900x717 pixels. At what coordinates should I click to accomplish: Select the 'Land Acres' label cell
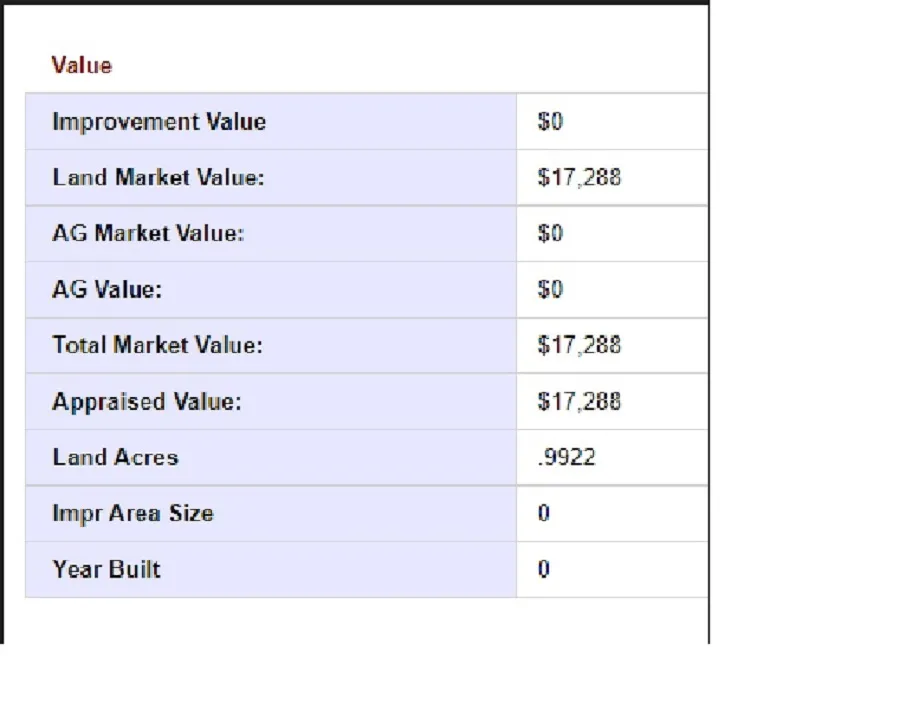pos(115,458)
